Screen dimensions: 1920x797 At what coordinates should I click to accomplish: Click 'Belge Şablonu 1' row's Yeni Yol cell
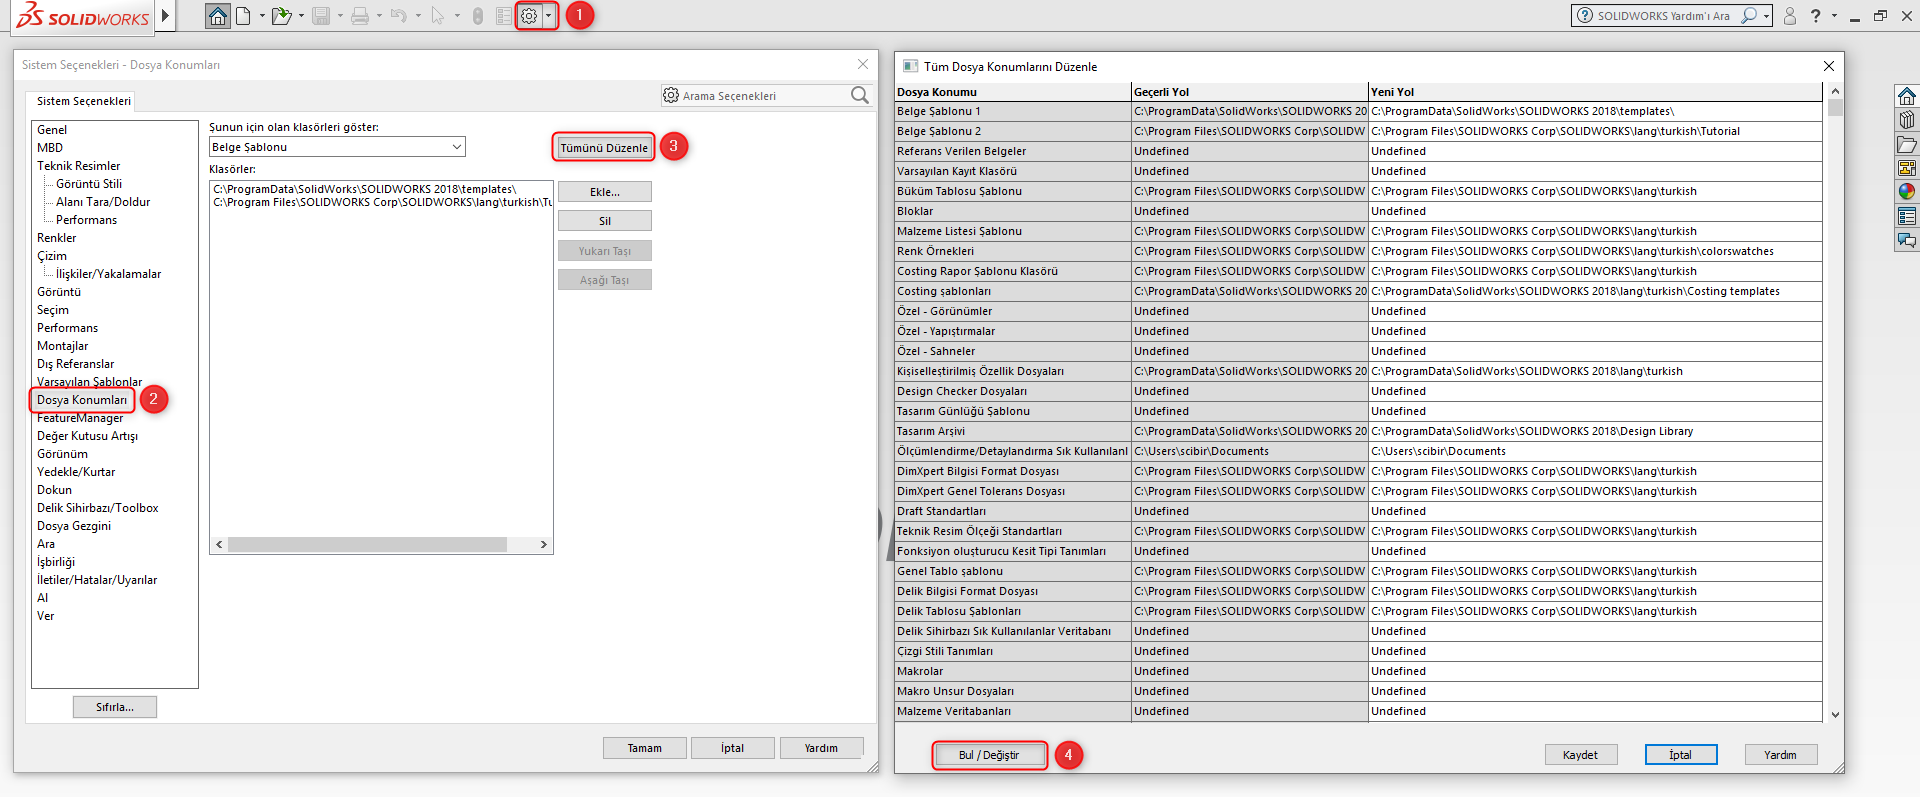point(1596,111)
